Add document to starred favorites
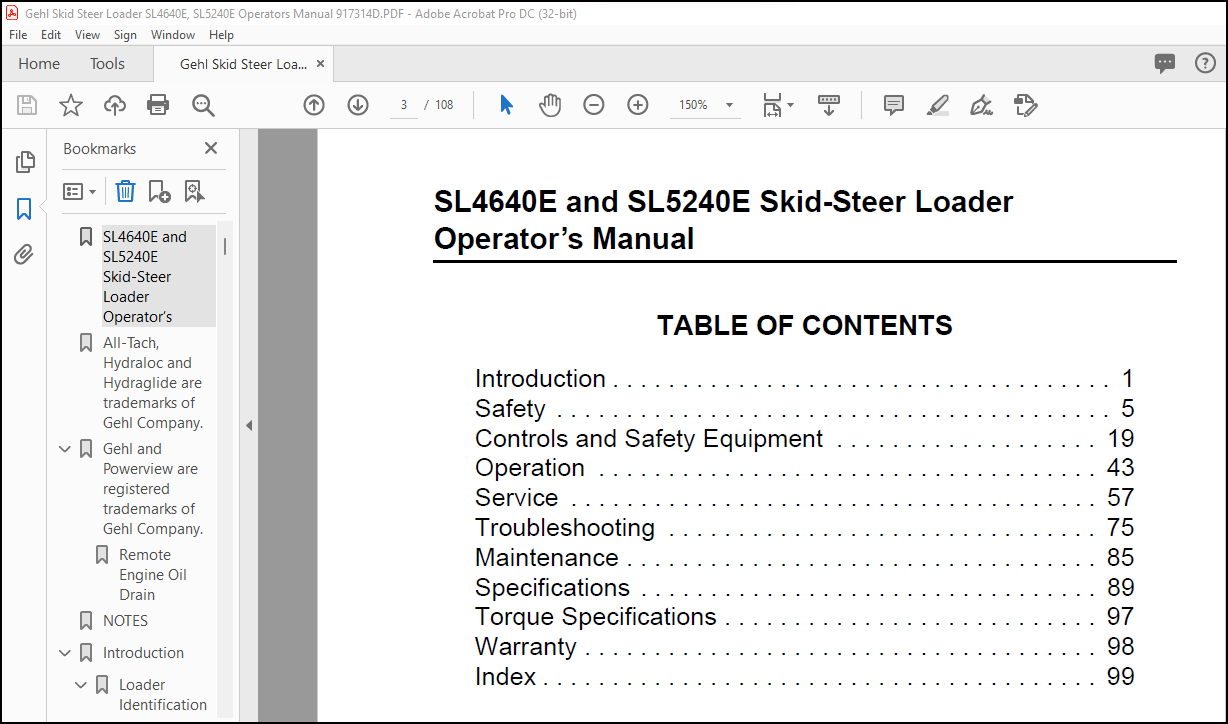This screenshot has width=1228, height=724. click(x=71, y=105)
